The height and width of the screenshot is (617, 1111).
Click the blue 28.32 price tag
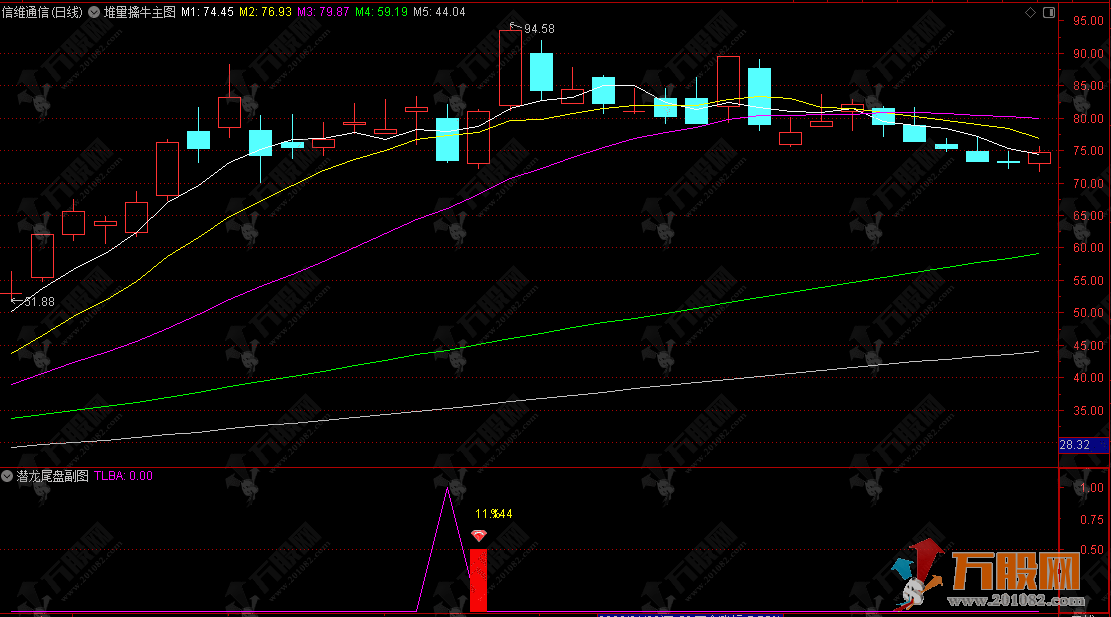[x=1074, y=444]
